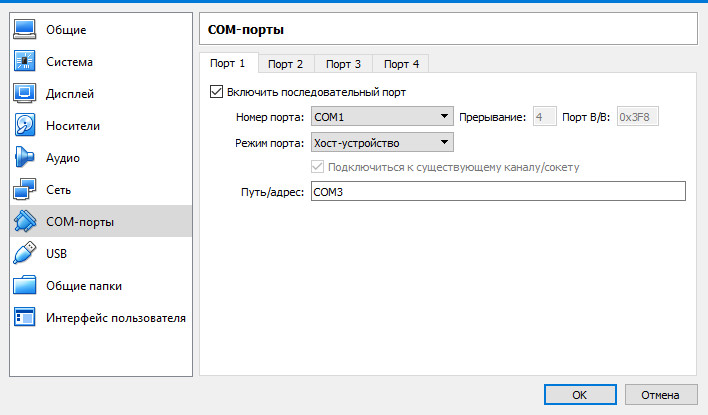Switch to the Порт 2 tab
This screenshot has height=415, width=708.
pos(285,64)
